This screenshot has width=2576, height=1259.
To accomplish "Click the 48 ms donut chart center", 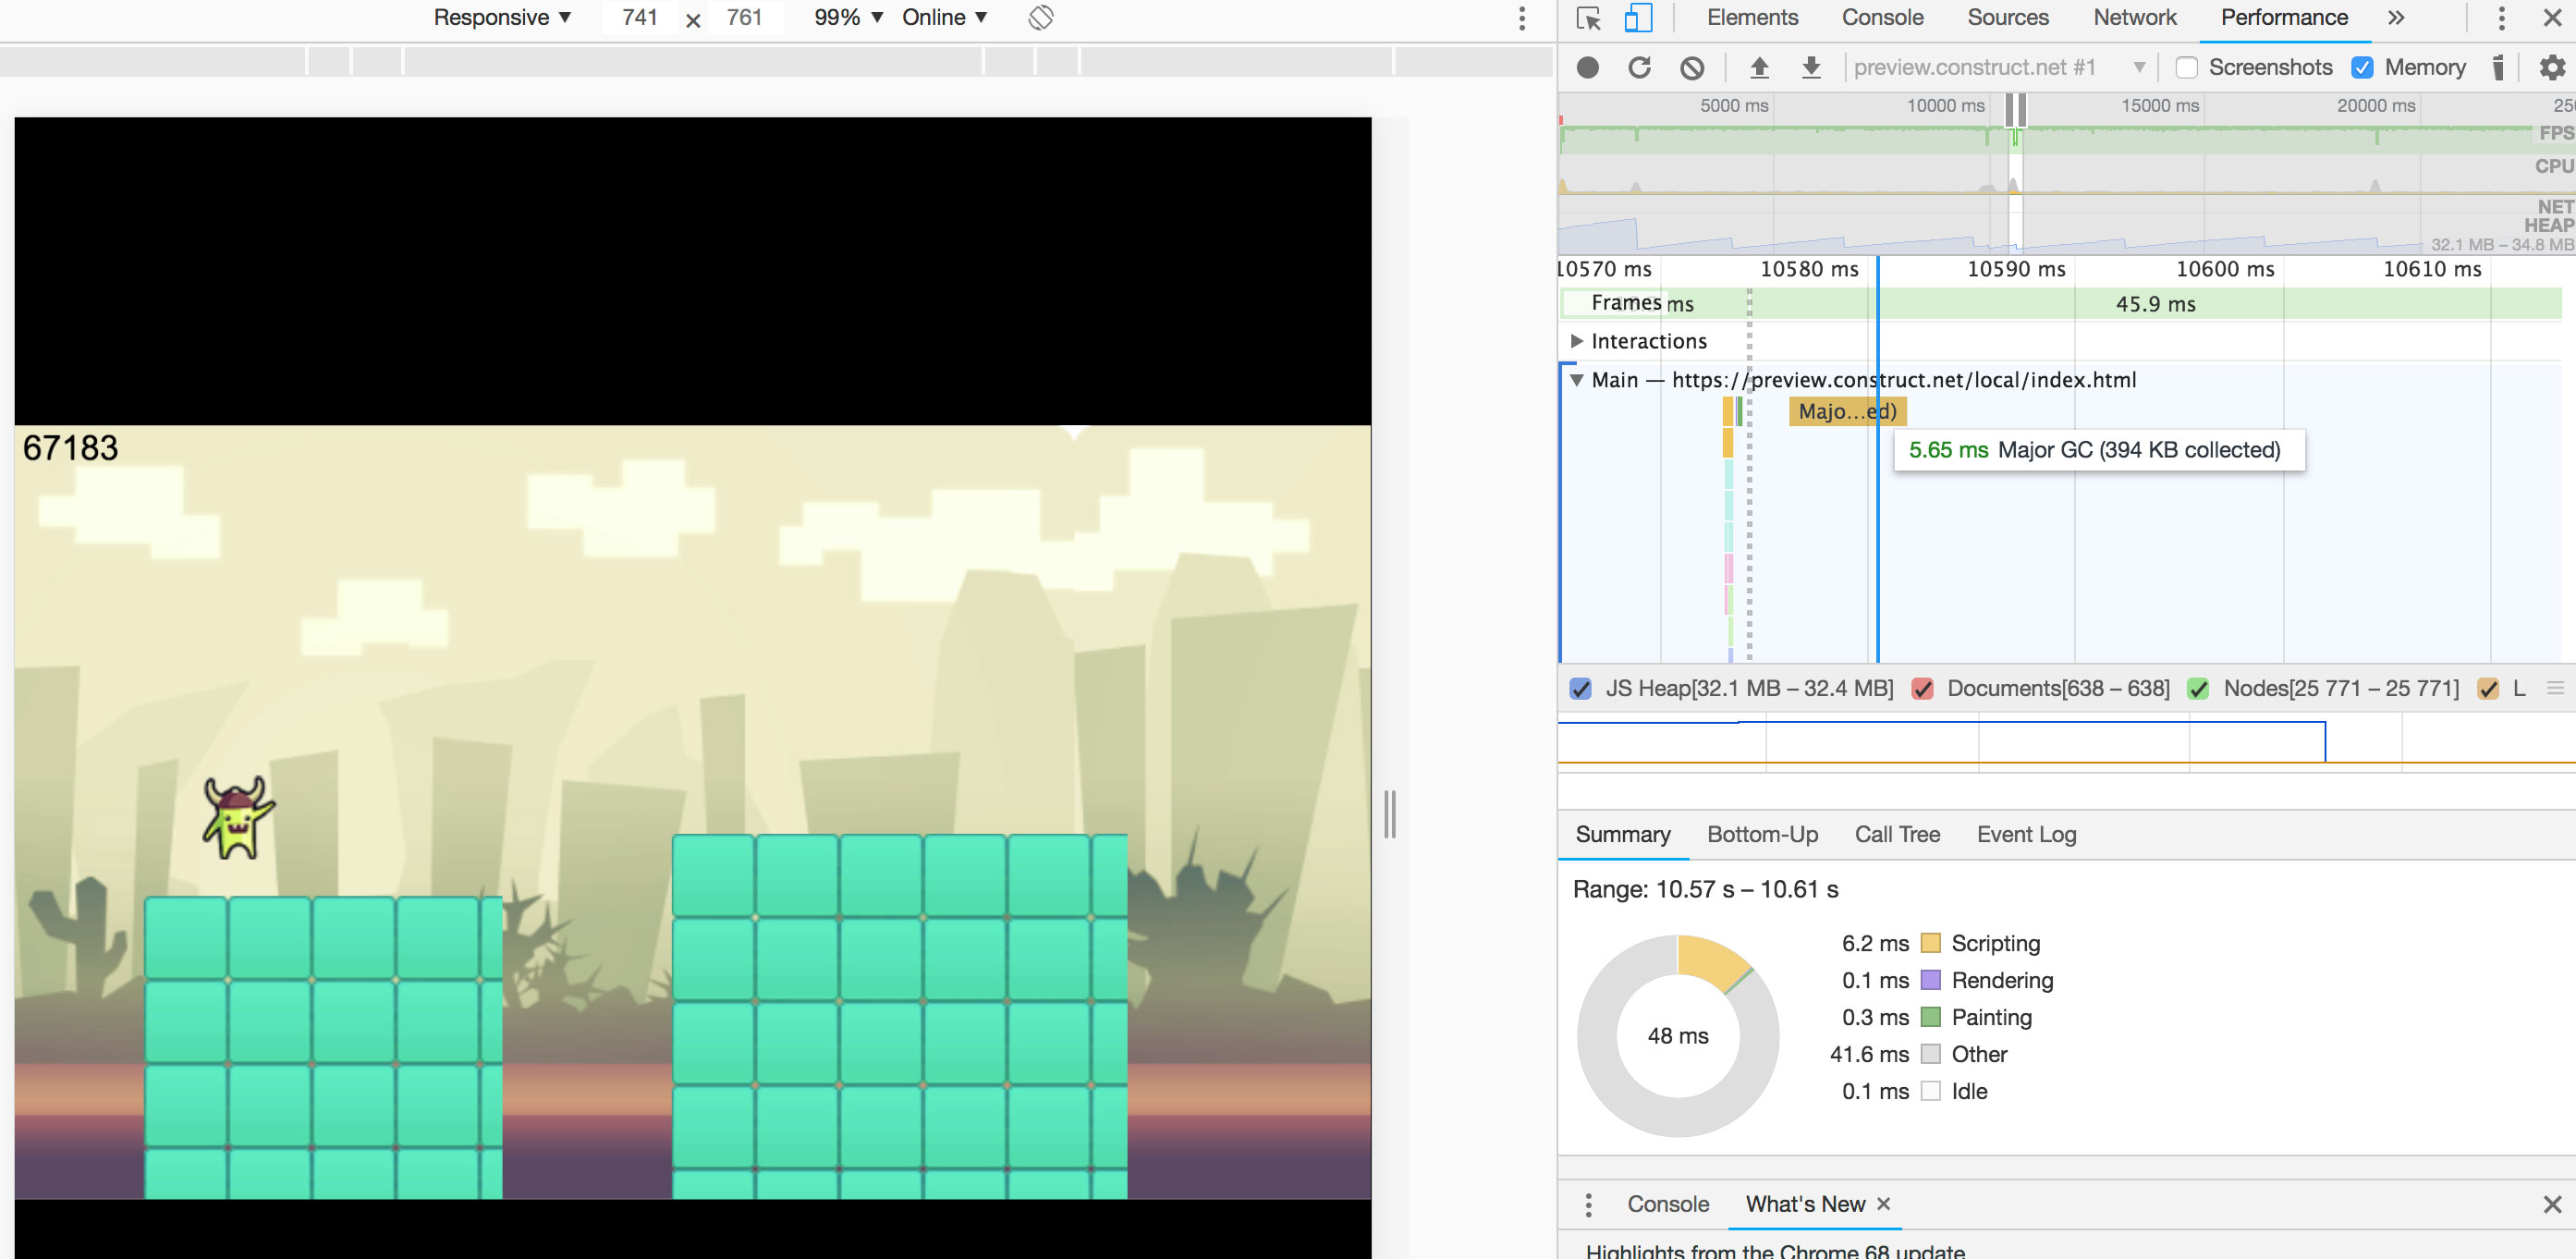I will pyautogui.click(x=1678, y=1036).
